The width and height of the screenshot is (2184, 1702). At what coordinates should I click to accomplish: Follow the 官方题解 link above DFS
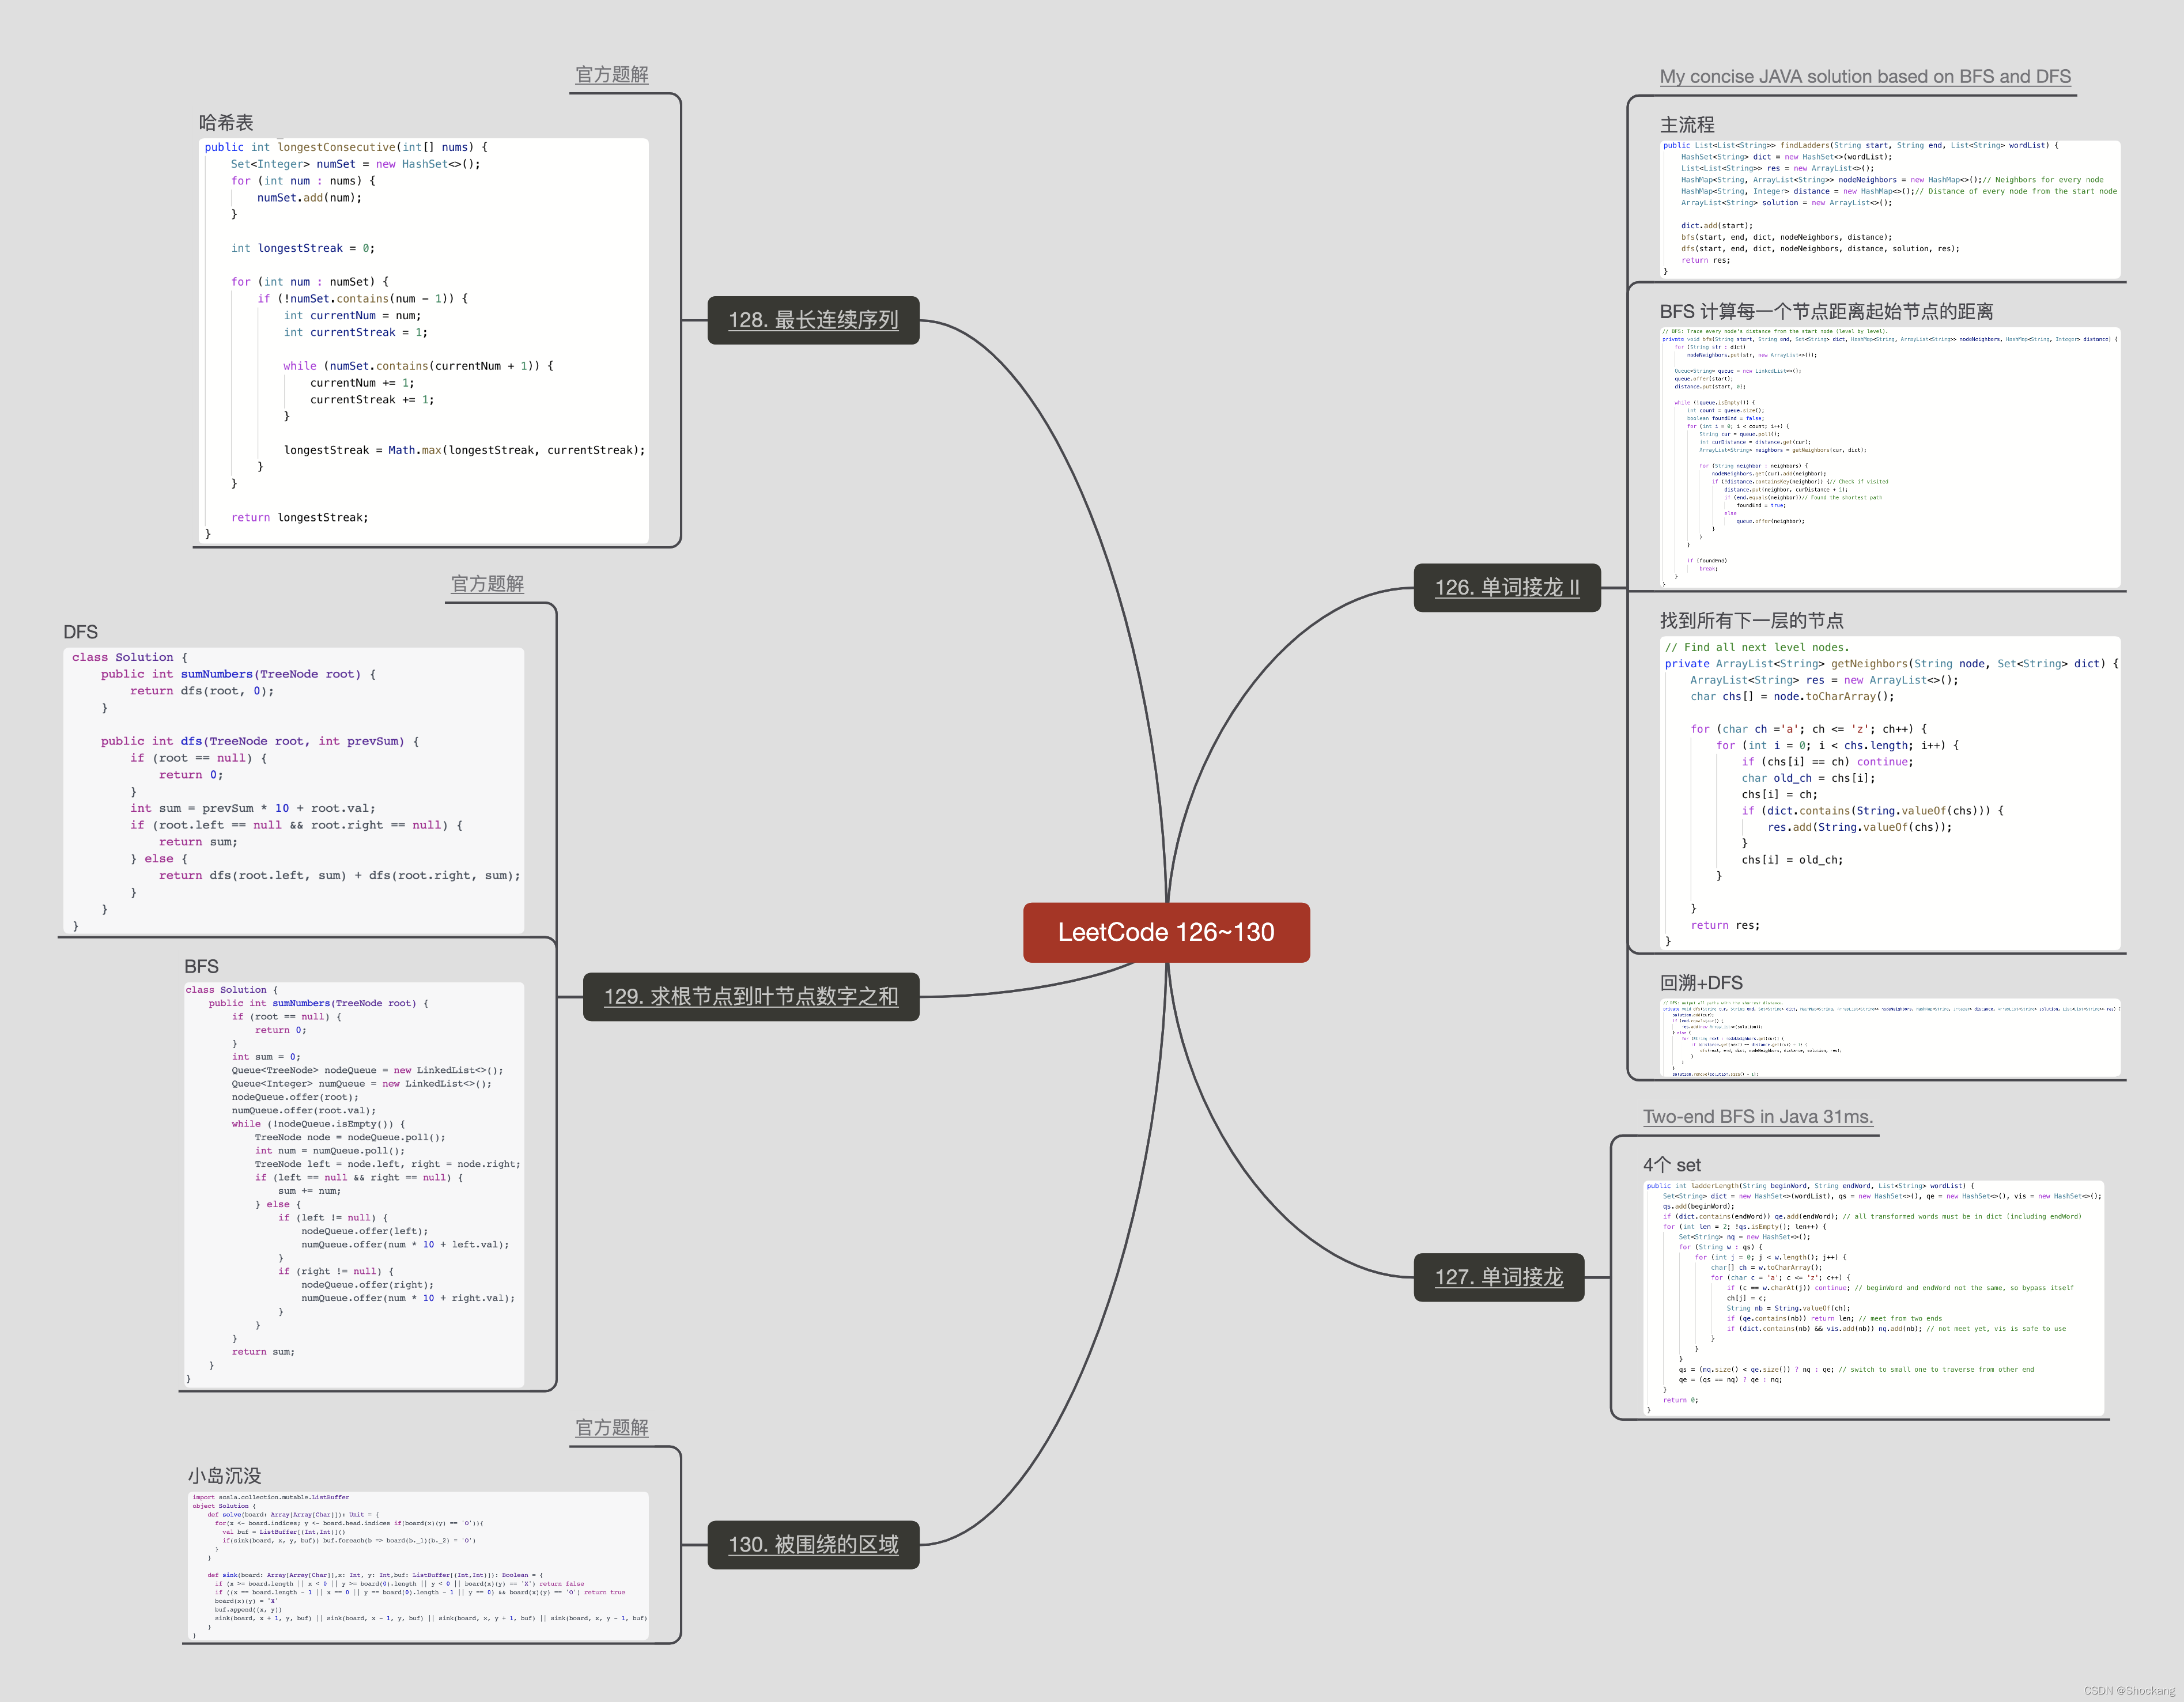[x=487, y=584]
